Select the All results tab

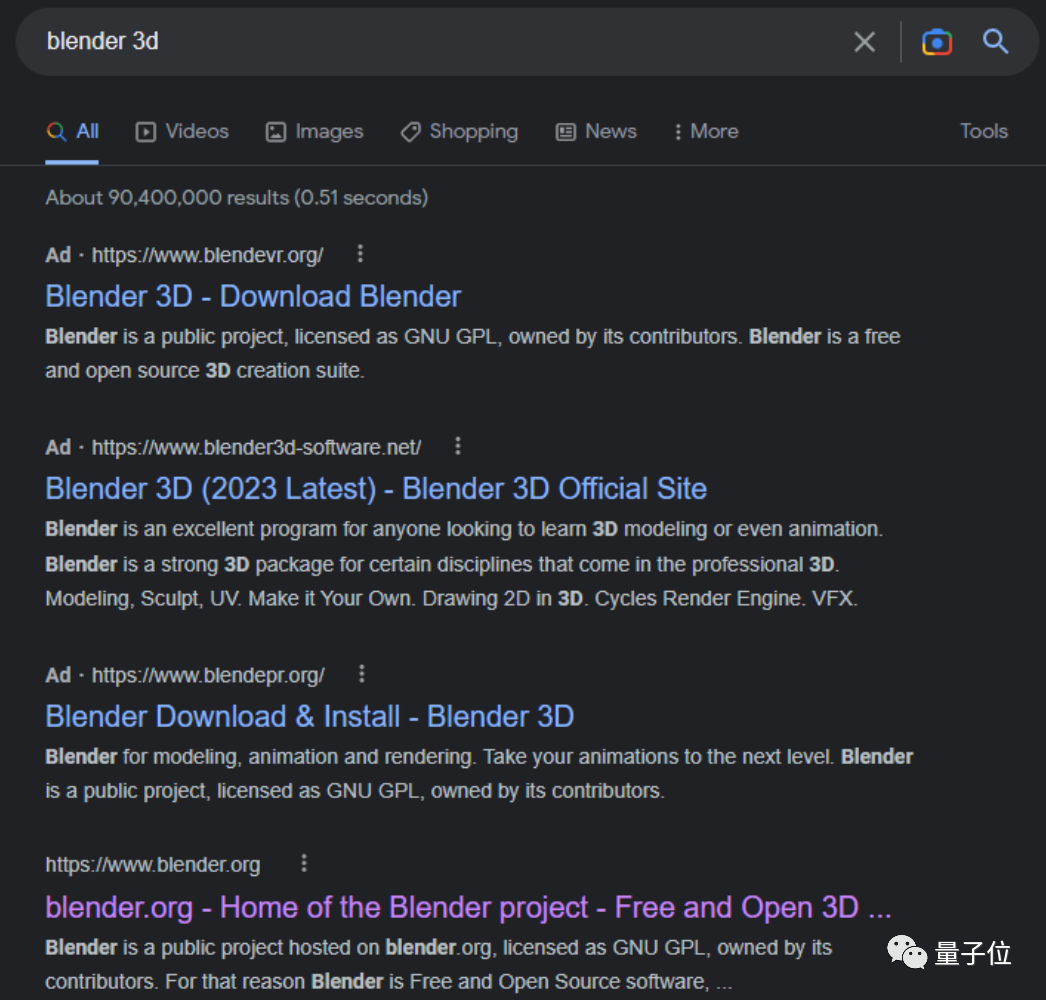[x=72, y=131]
